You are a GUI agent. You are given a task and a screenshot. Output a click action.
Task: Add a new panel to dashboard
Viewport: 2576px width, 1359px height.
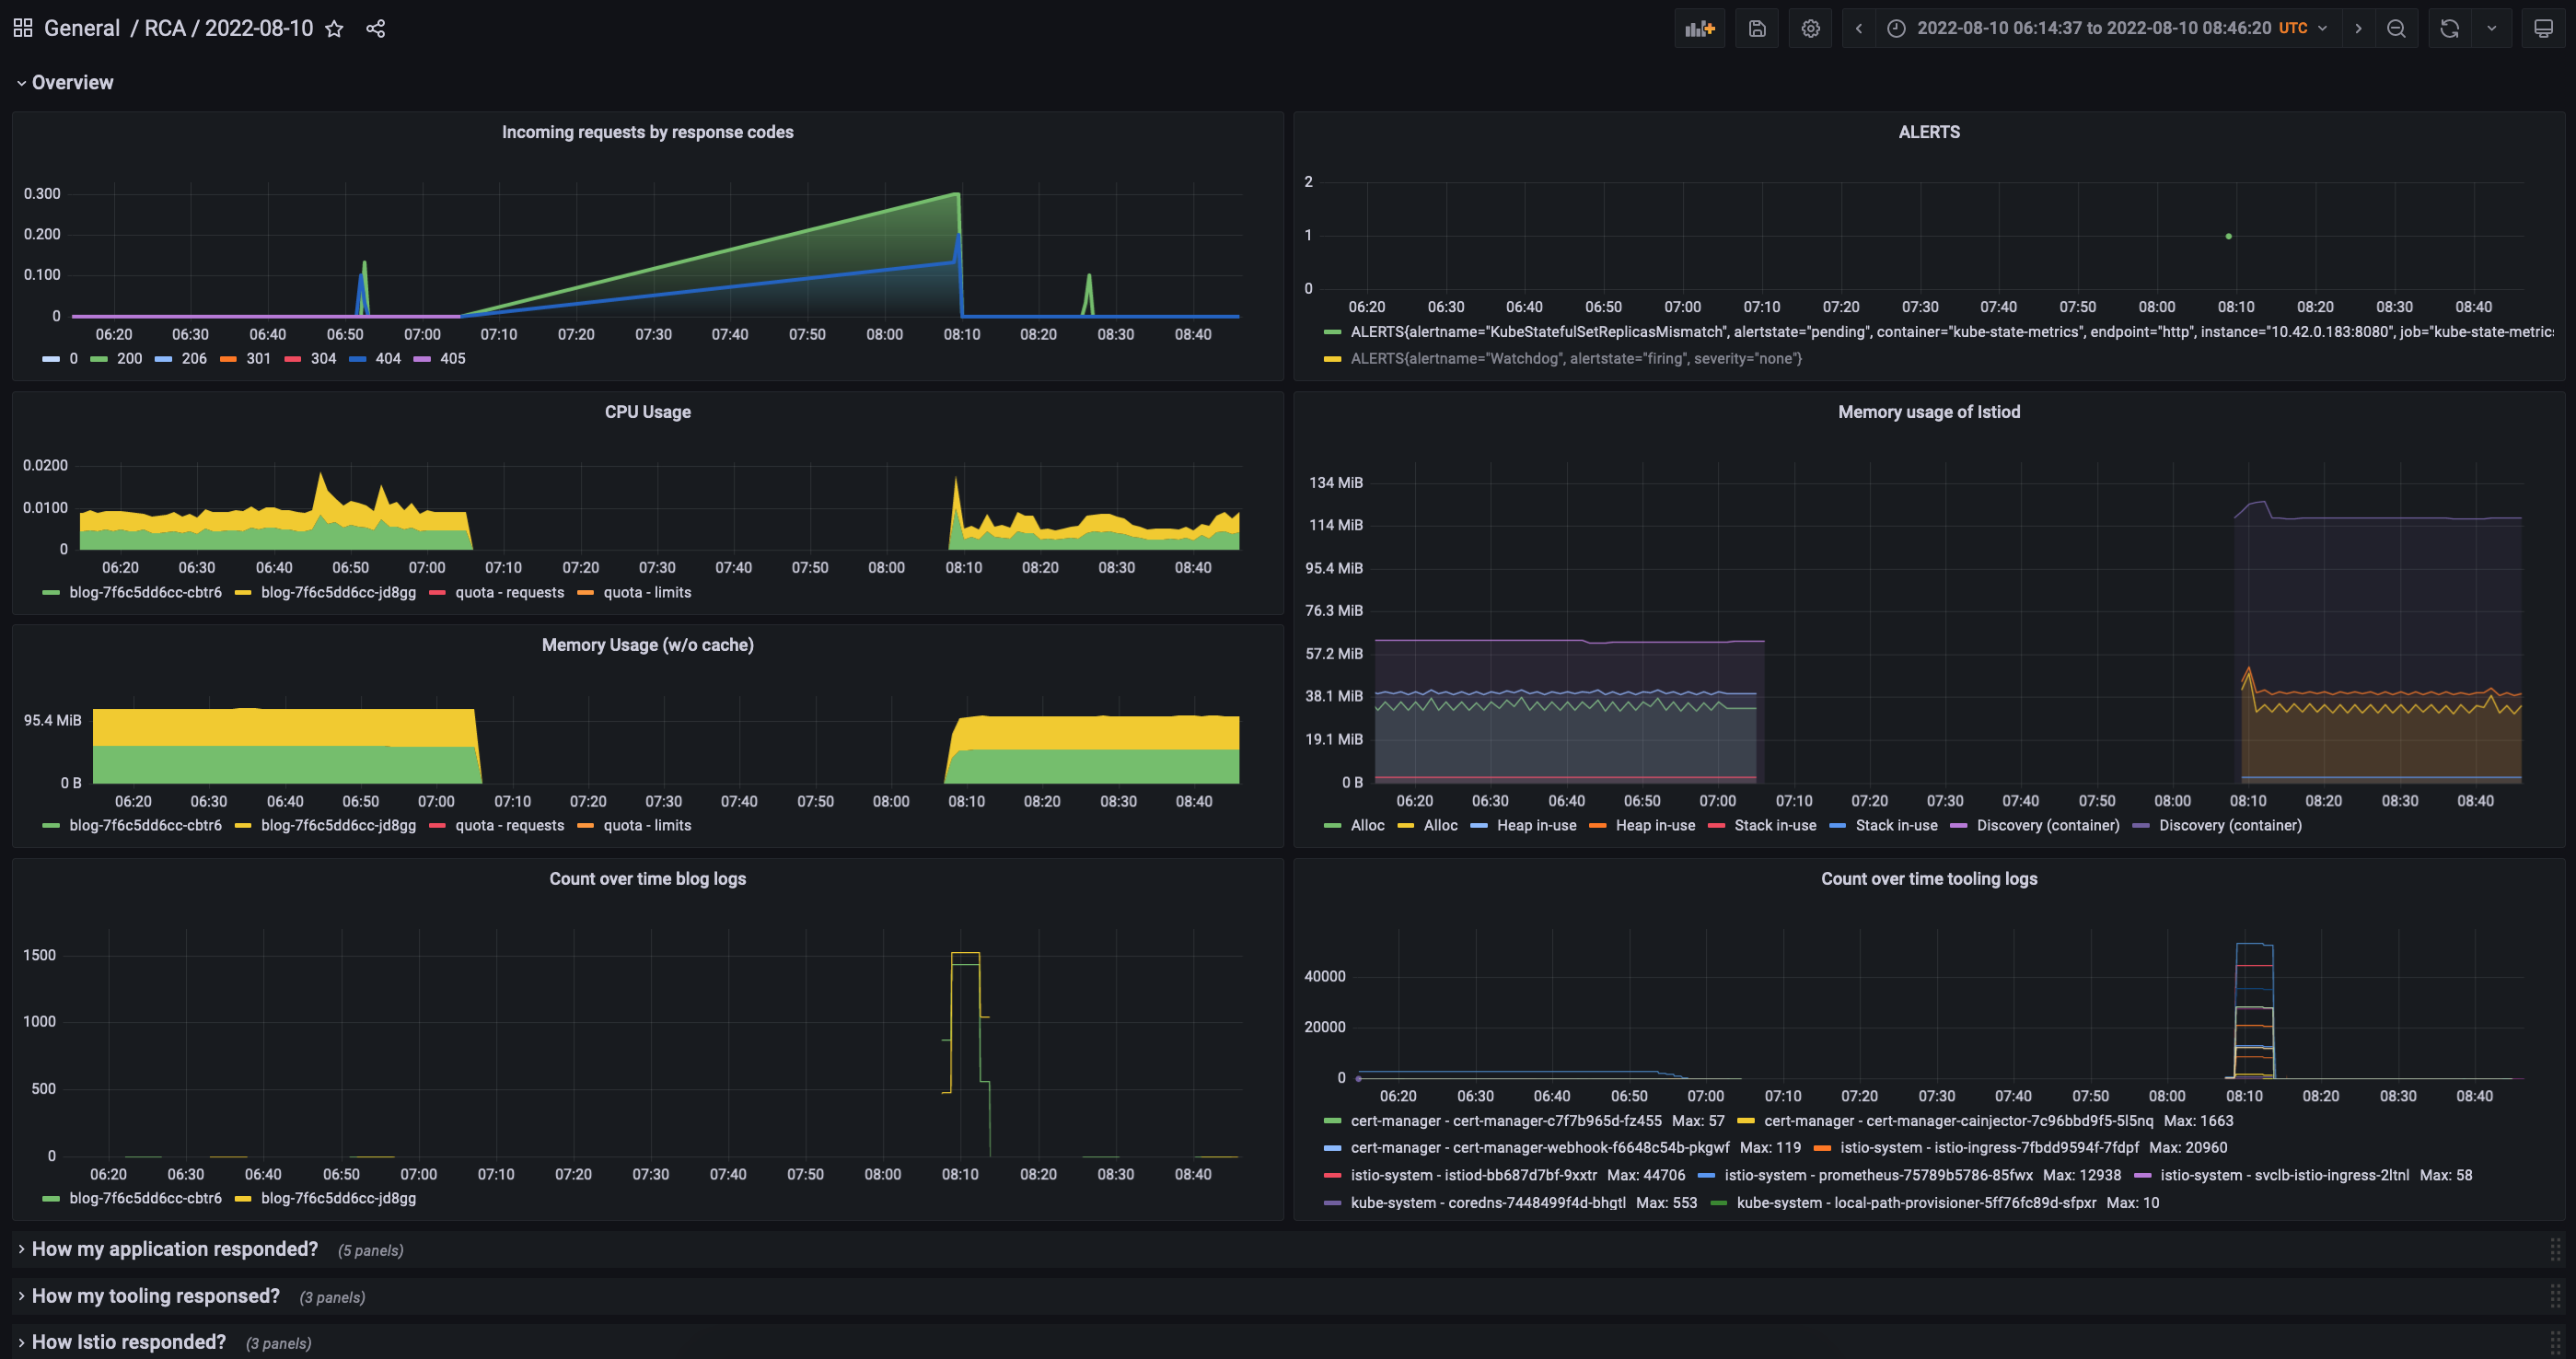[1699, 28]
